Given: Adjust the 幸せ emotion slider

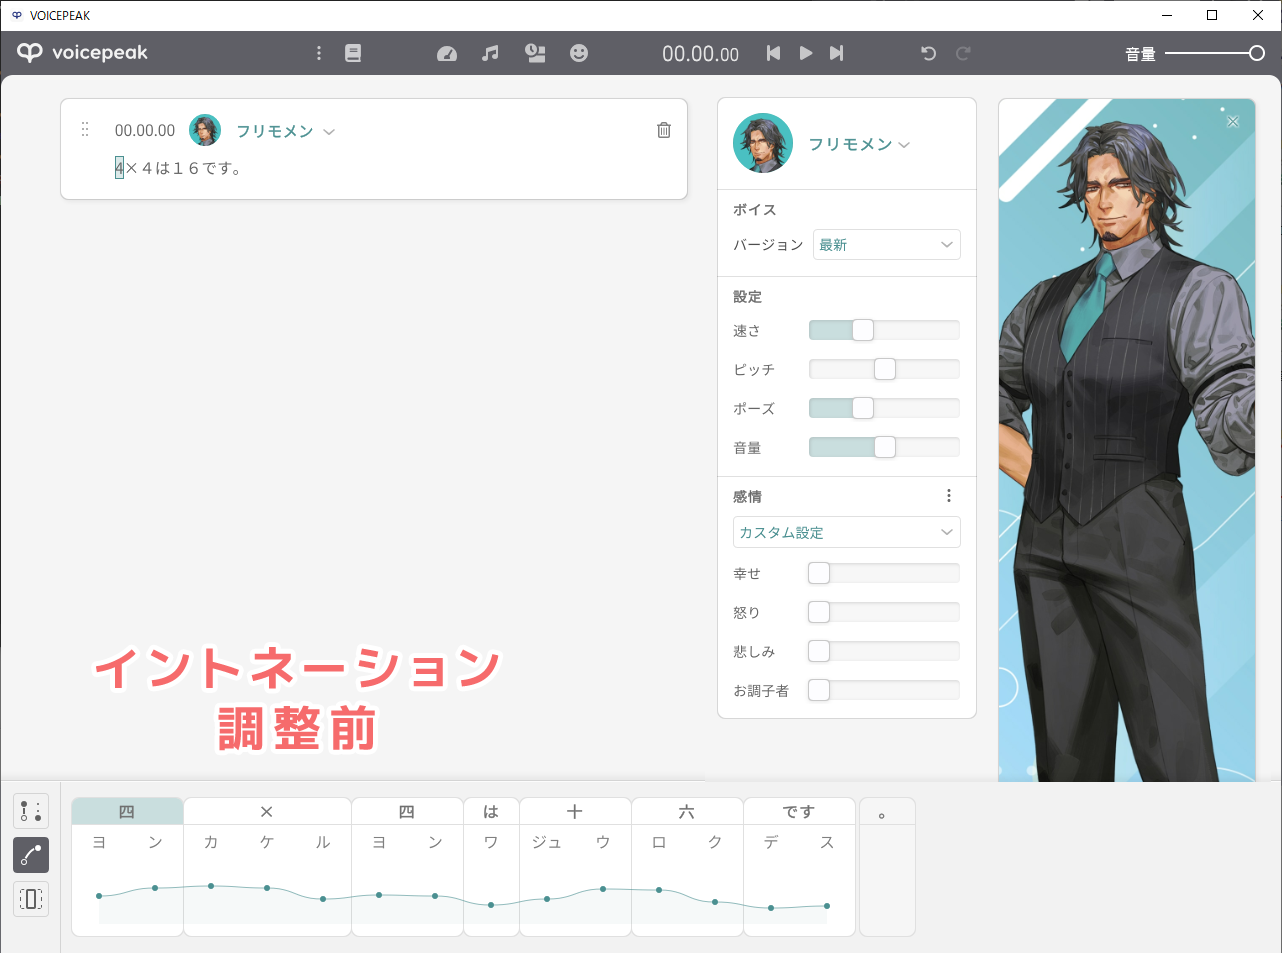Looking at the screenshot, I should (884, 573).
